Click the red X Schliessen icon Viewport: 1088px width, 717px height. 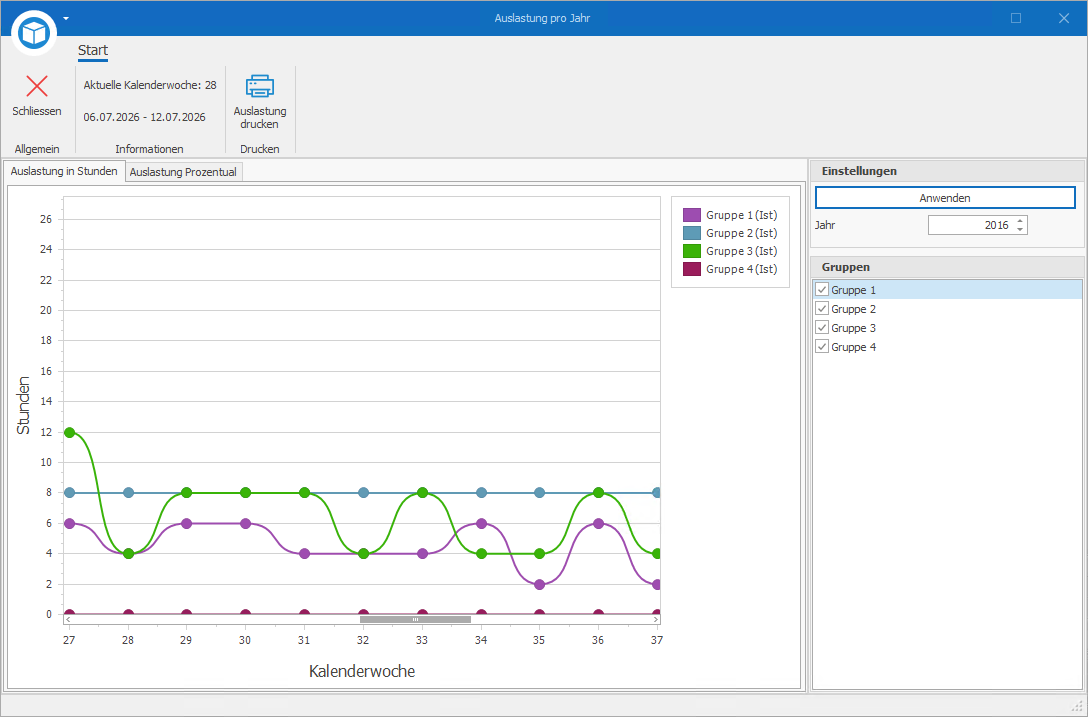pos(37,86)
